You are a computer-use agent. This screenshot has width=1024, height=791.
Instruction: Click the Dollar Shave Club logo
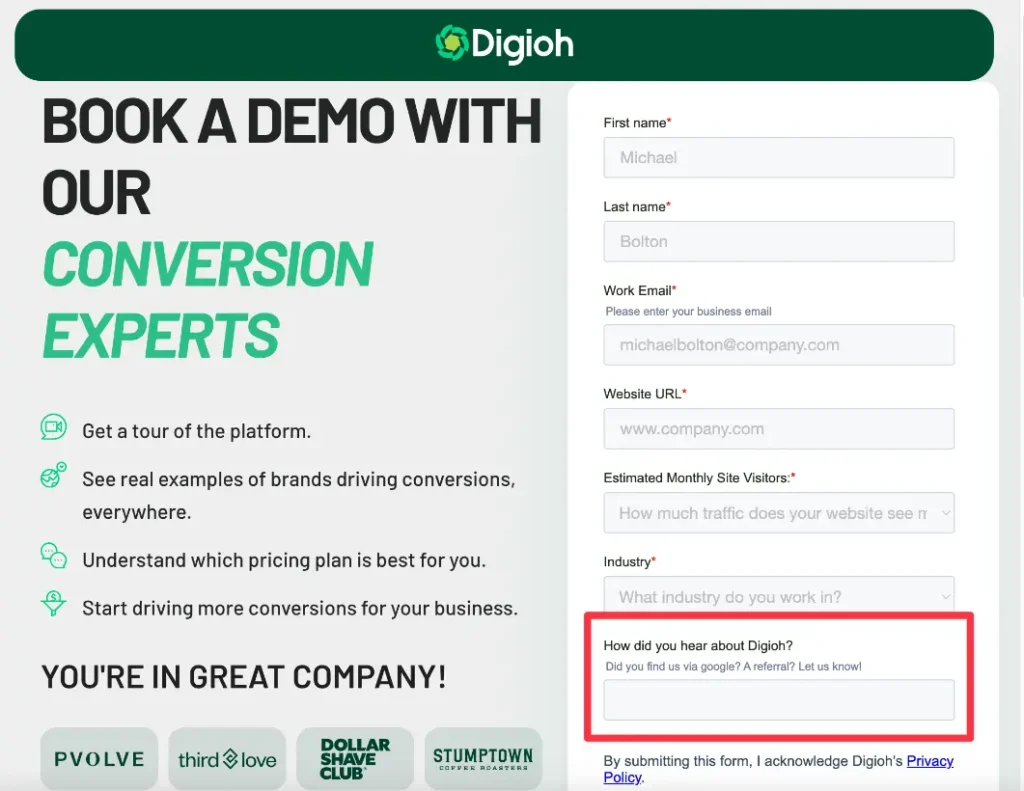[355, 759]
